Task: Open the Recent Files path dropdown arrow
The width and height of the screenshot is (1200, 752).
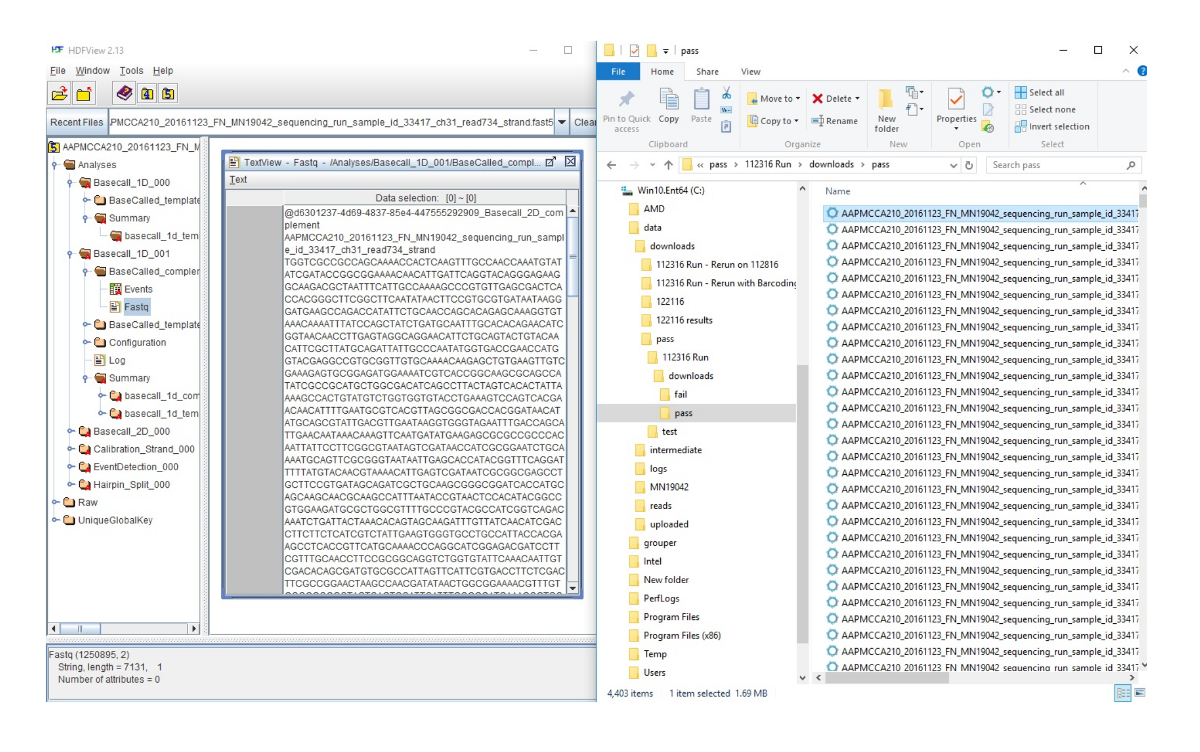Action: [x=562, y=123]
